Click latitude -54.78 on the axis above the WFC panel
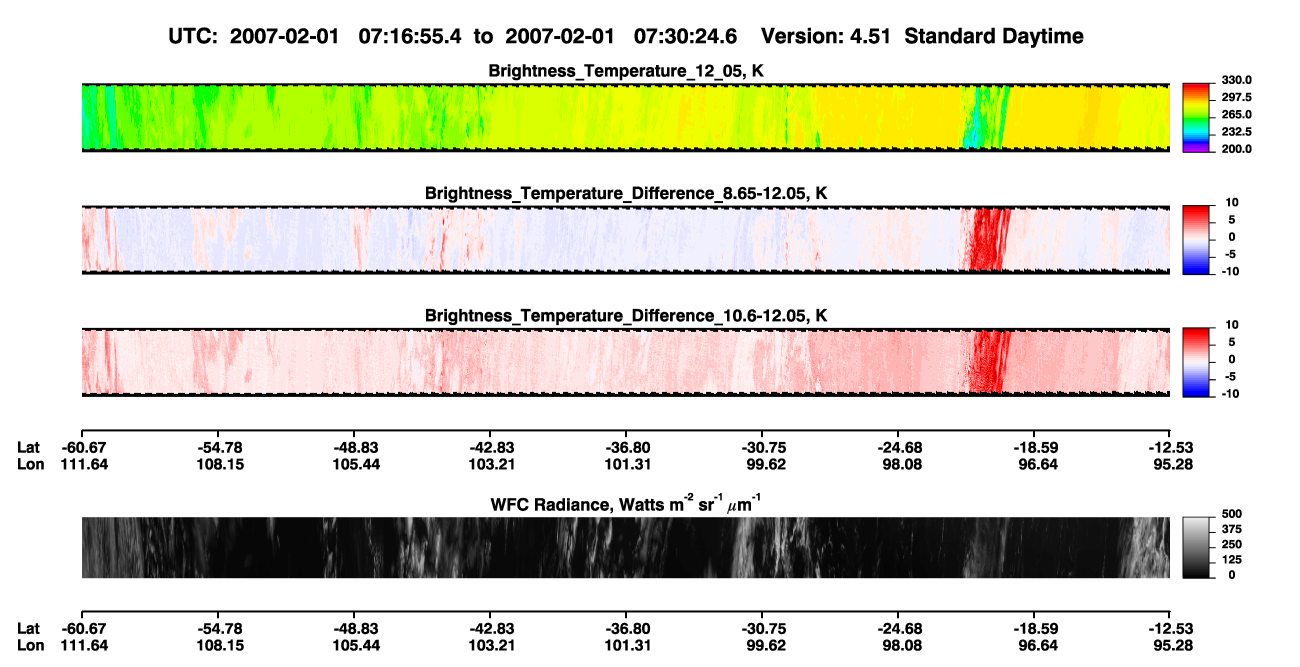The width and height of the screenshot is (1300, 667). (x=220, y=448)
